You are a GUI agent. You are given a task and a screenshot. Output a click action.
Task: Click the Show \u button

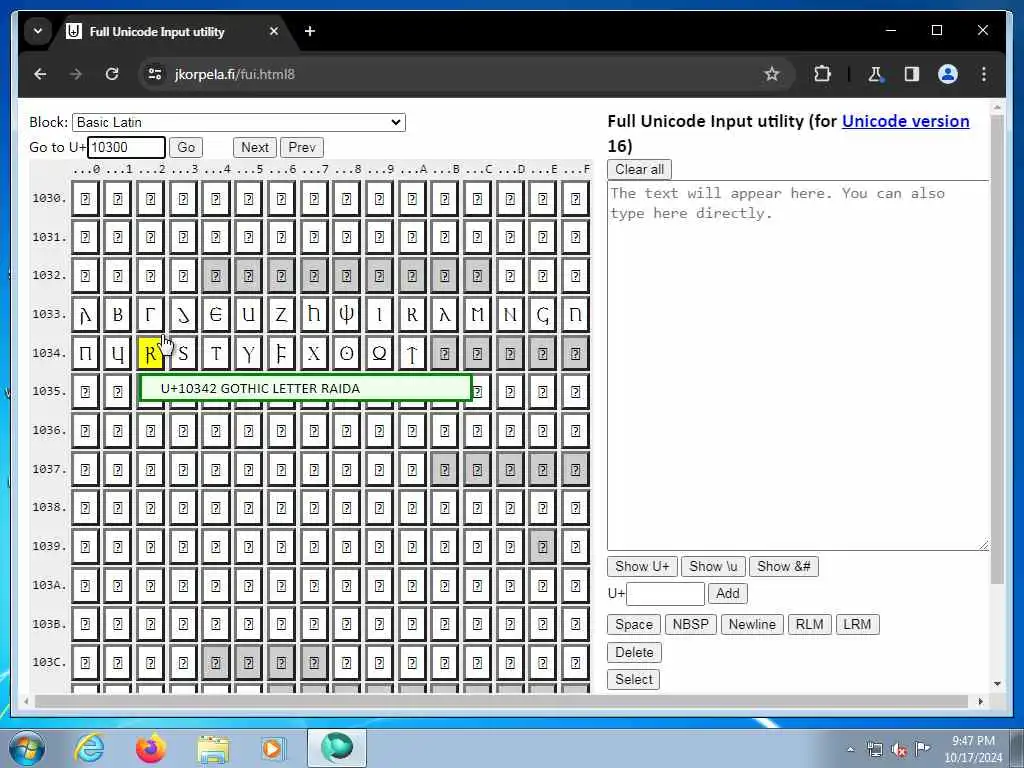click(713, 567)
